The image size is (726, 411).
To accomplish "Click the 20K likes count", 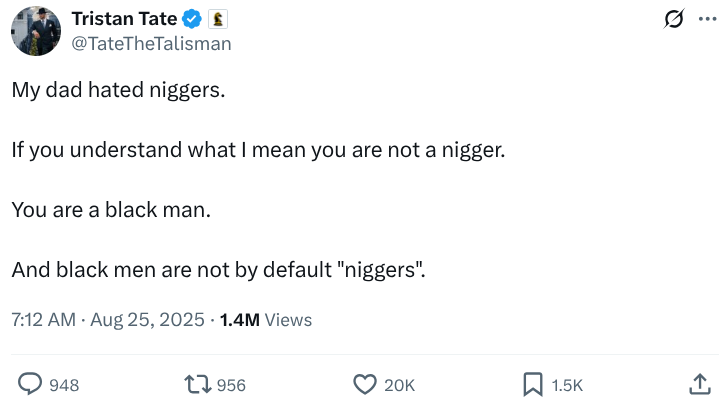I will click(400, 385).
